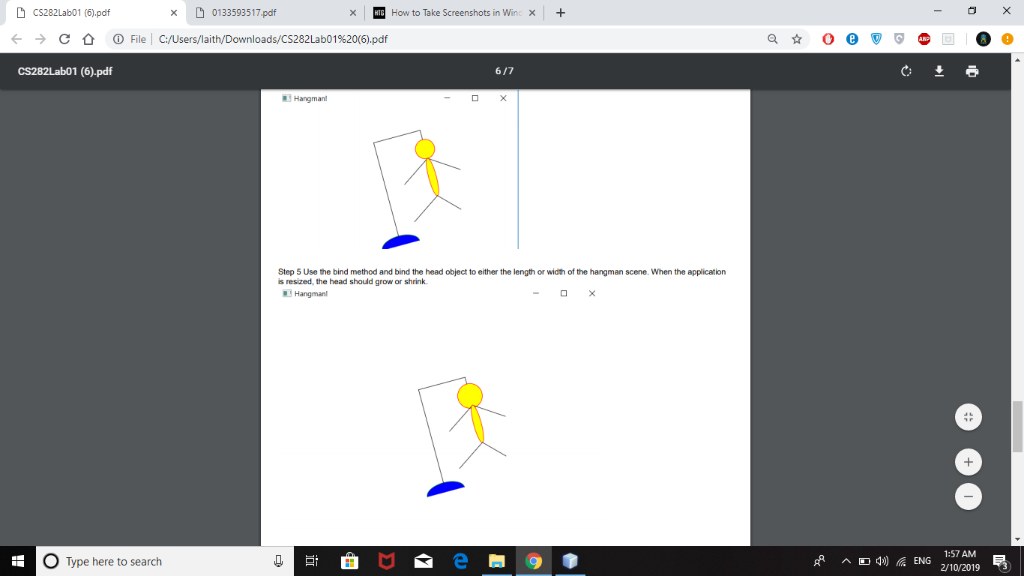
Task: Open the Action Center notifications
Action: [x=1000, y=562]
